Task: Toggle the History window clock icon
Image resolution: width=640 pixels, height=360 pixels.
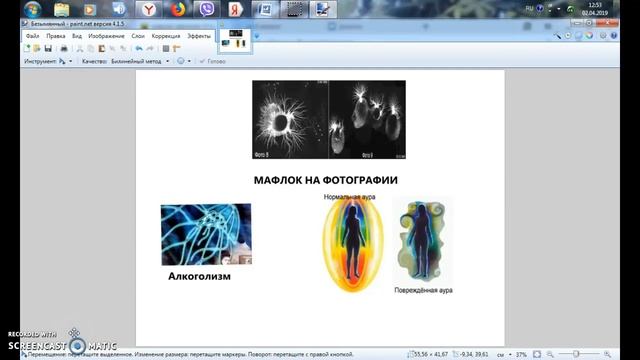Action: click(x=568, y=36)
